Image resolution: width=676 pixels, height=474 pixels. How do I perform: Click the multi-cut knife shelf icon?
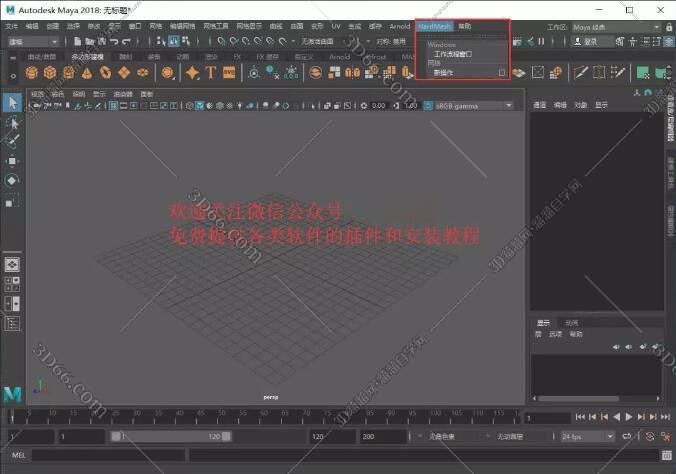(580, 72)
